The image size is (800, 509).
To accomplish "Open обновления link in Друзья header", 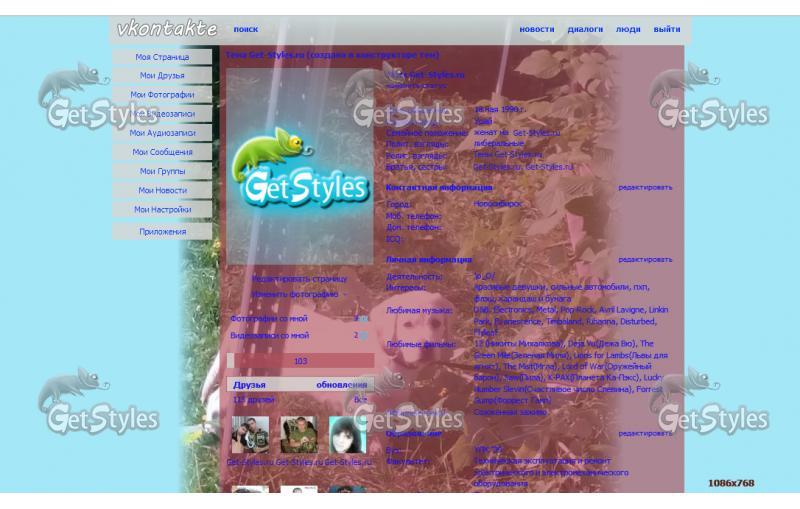I will (x=341, y=385).
